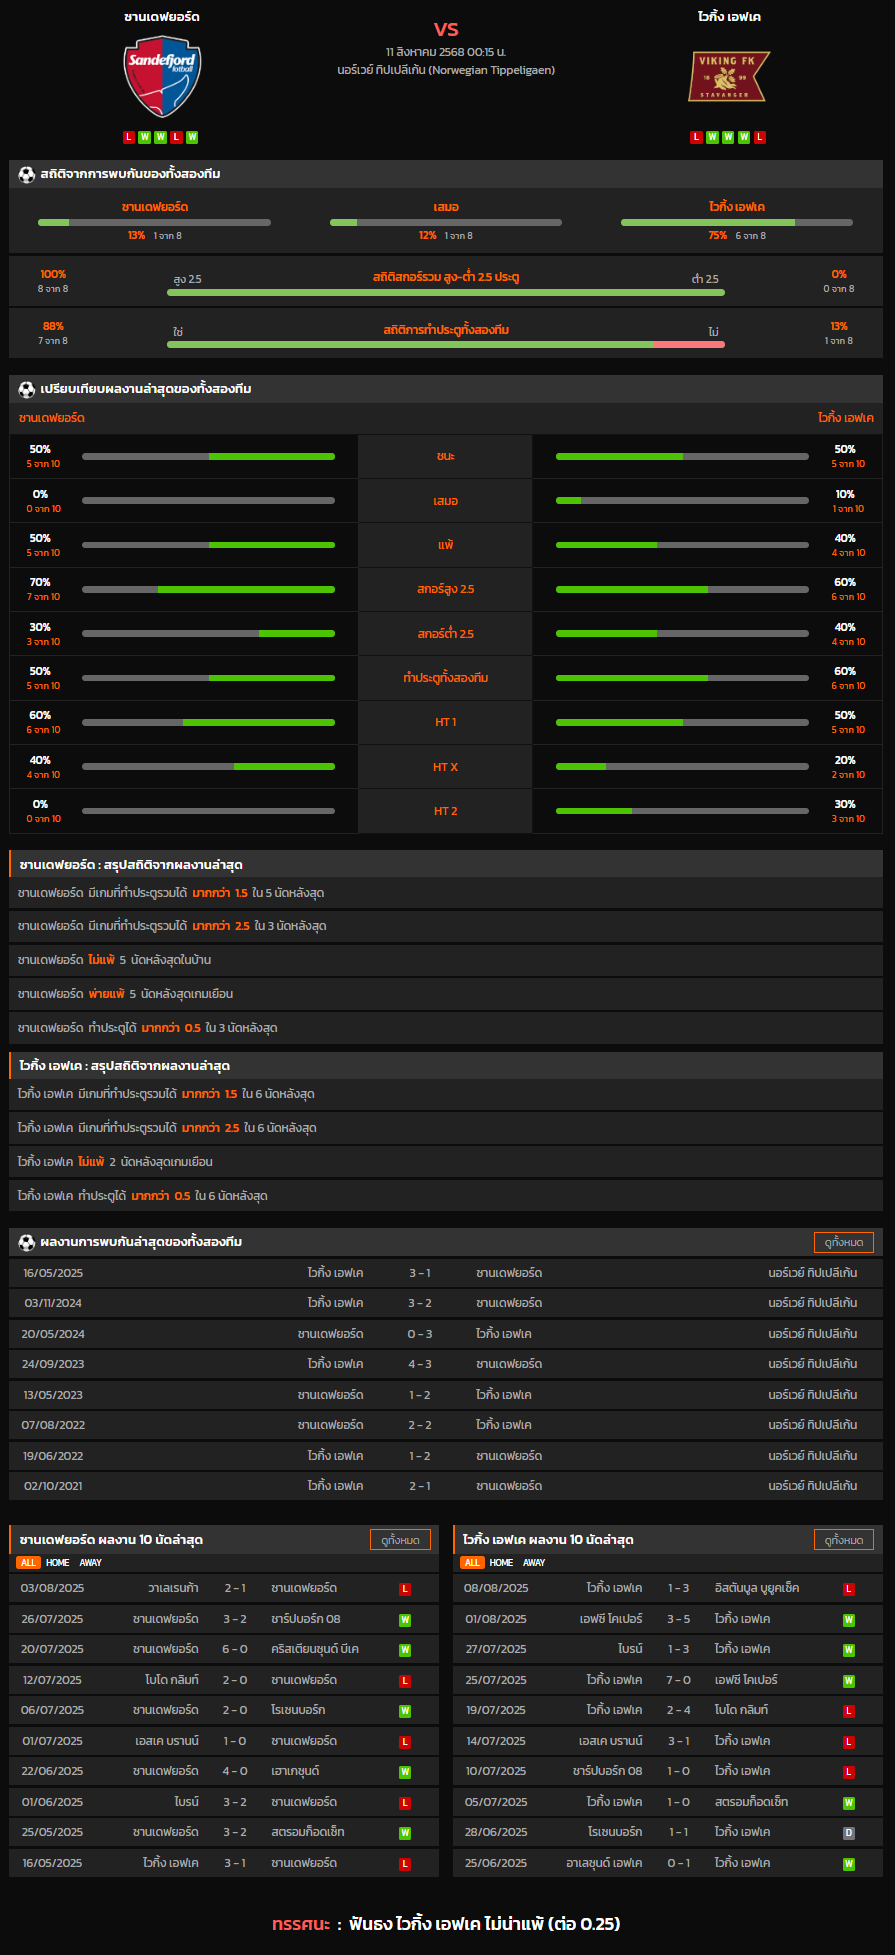The image size is (895, 1955).
Task: Click the Viking FK club logo
Action: [728, 77]
